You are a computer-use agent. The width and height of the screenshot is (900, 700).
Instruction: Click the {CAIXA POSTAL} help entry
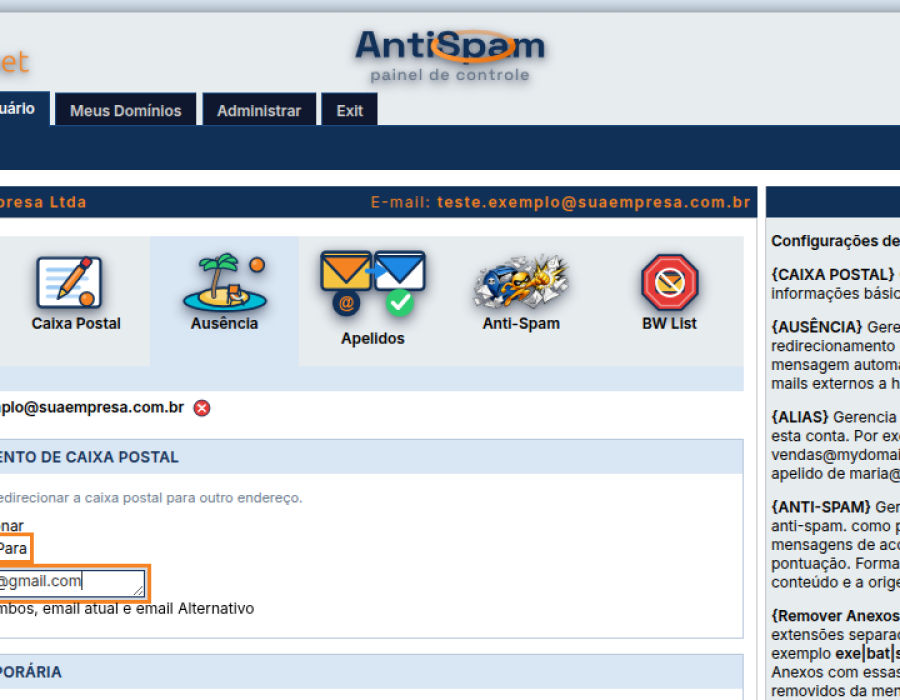(x=832, y=274)
